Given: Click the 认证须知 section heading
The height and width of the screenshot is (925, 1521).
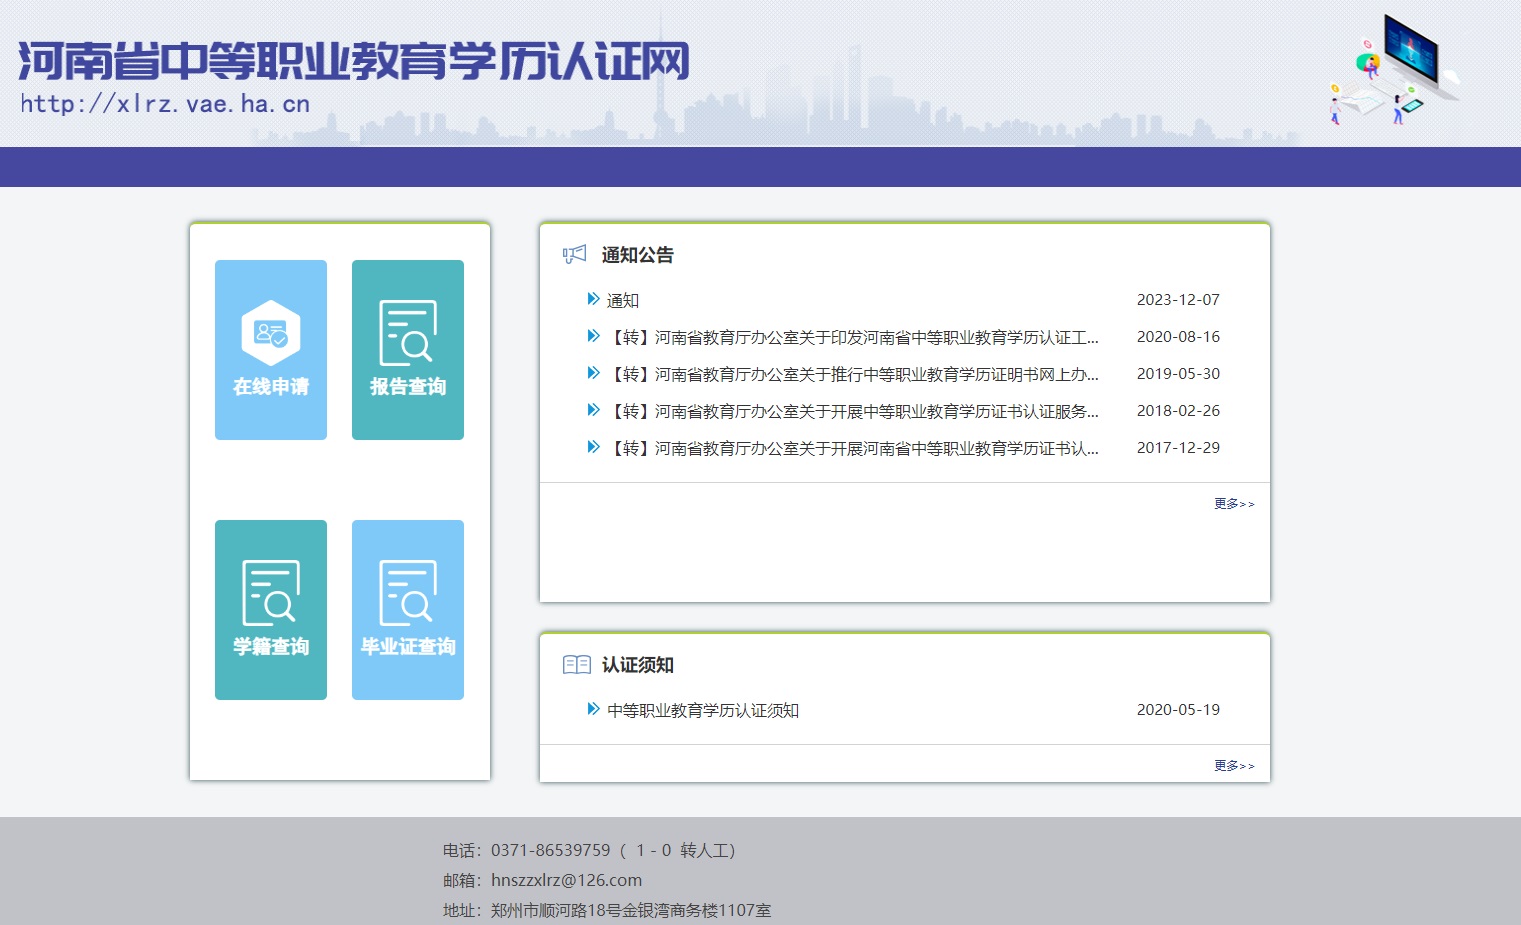Looking at the screenshot, I should 637,665.
